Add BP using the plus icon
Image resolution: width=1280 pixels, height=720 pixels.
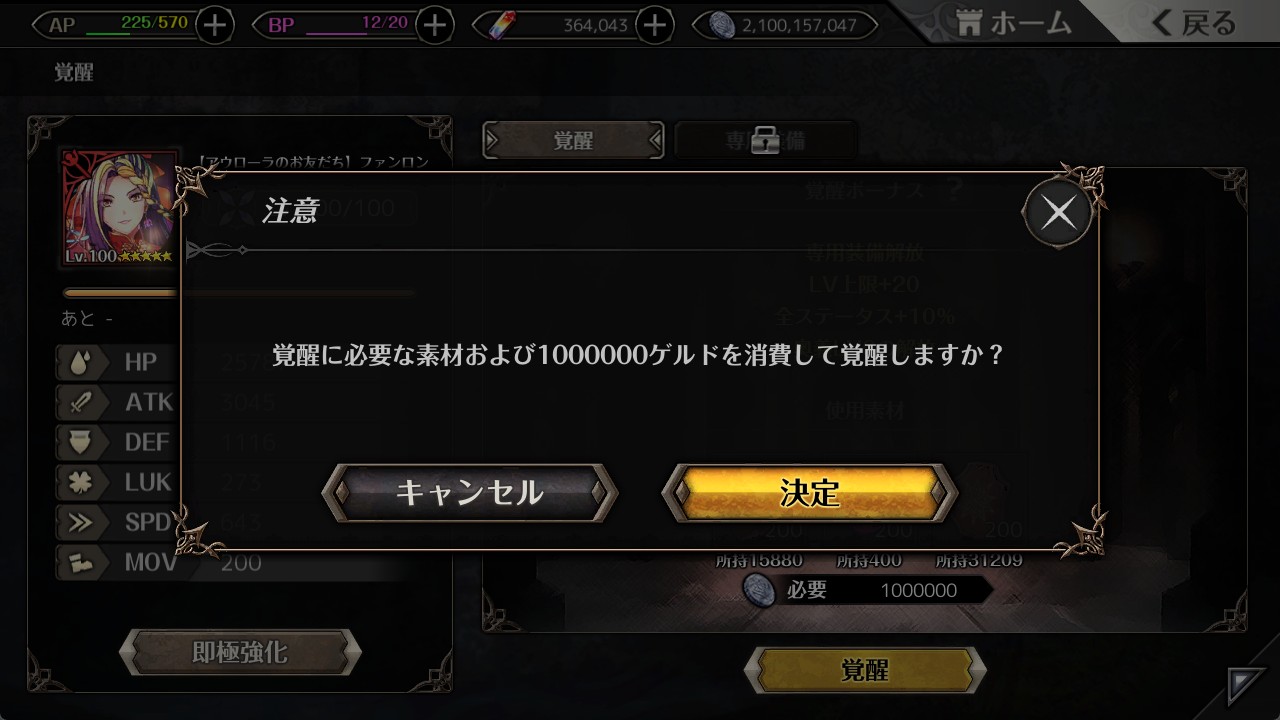(x=434, y=25)
